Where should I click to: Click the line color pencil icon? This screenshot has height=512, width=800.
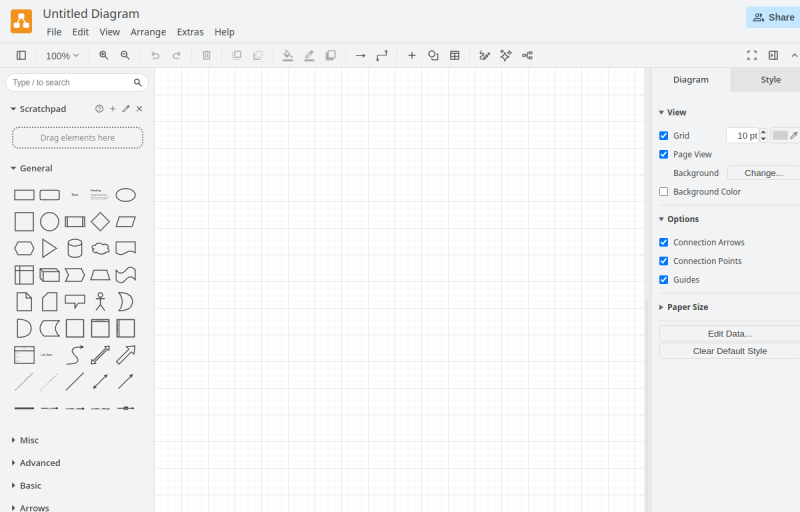[309, 56]
